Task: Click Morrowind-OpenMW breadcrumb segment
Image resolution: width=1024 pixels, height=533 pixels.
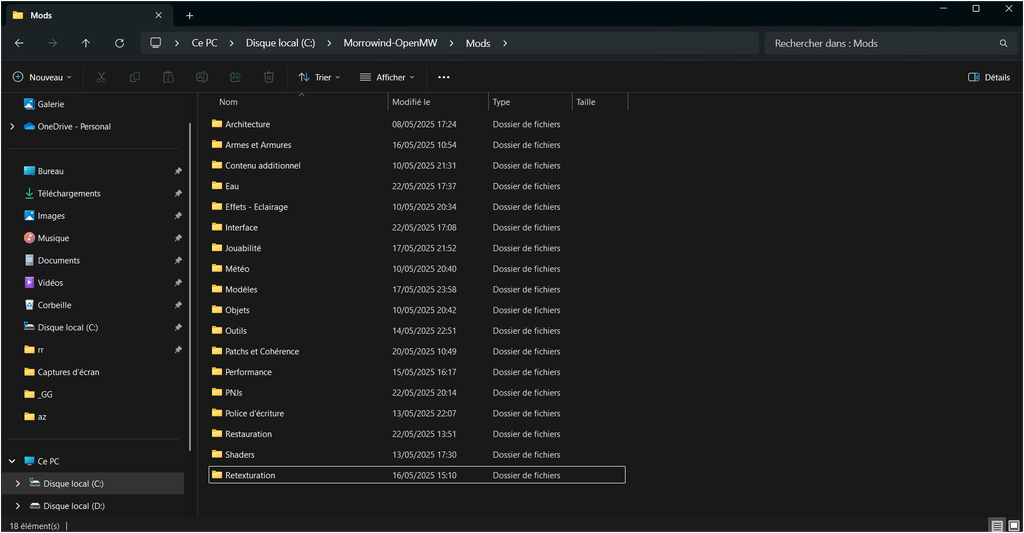Action: [x=391, y=43]
